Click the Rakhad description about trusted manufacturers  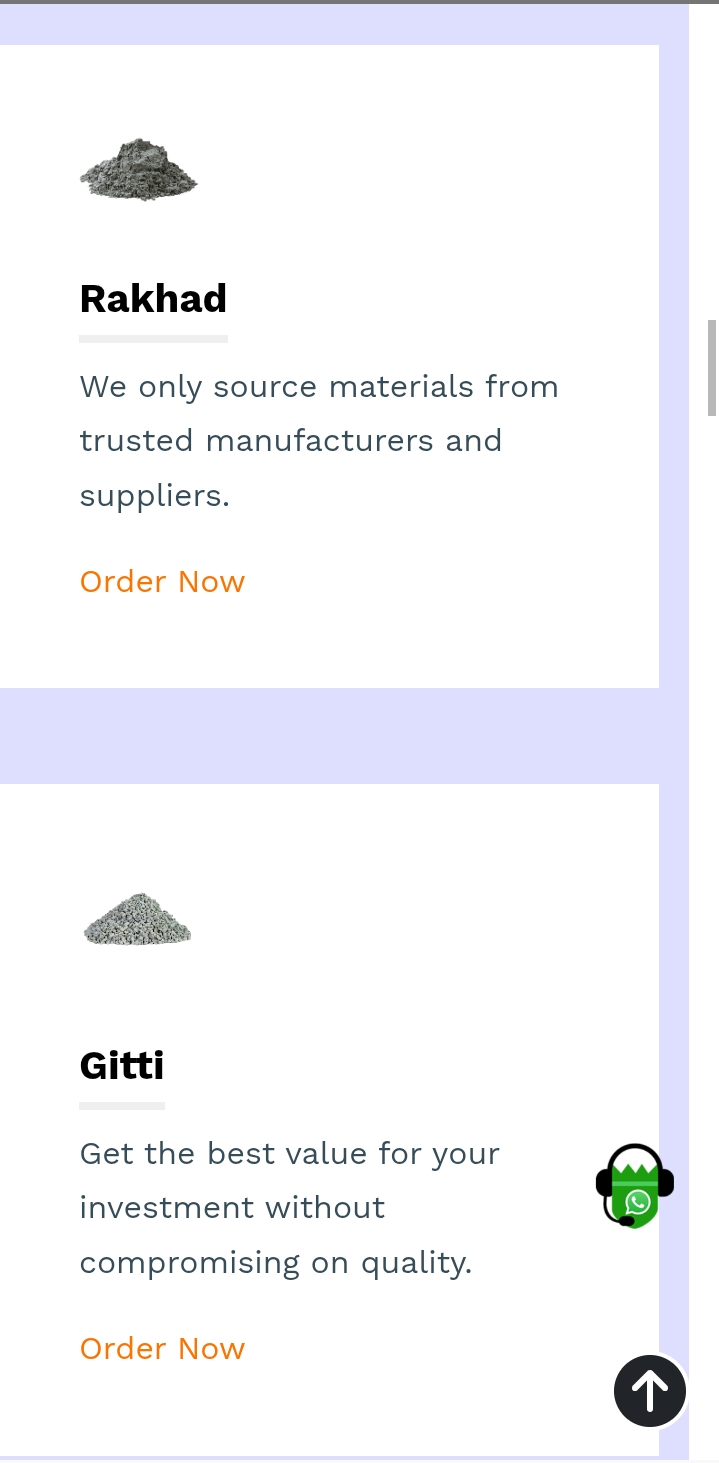319,441
